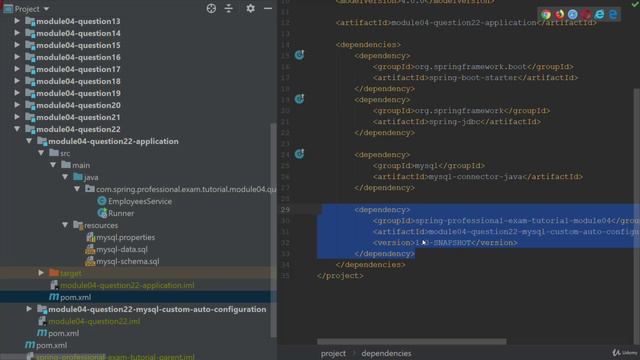This screenshot has height=360, width=640.
Task: Expand module04-question22-mysql-custom-auto-configuration arrow
Action: (x=29, y=309)
